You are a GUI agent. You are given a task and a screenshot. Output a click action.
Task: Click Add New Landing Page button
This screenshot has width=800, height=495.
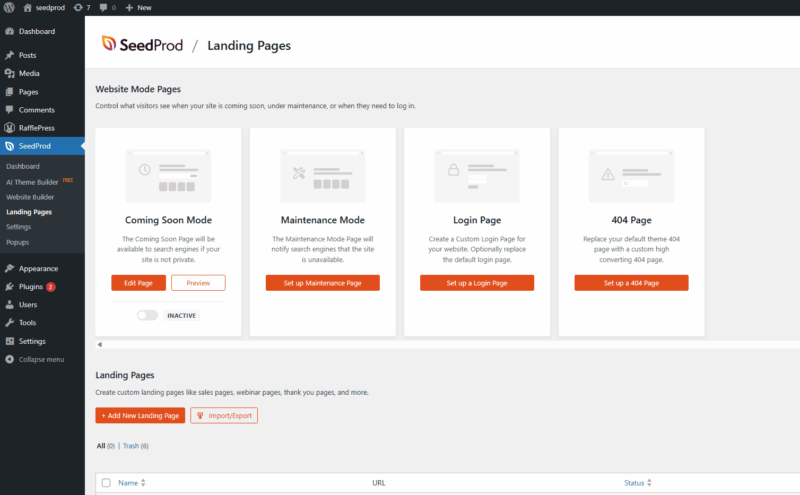pos(140,415)
